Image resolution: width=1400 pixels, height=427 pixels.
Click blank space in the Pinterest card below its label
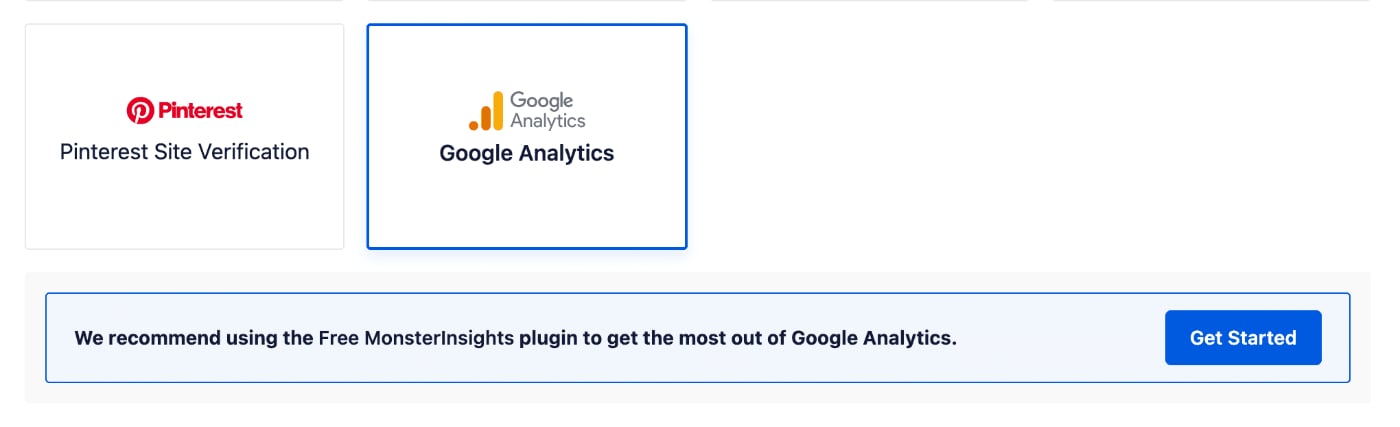click(x=185, y=208)
